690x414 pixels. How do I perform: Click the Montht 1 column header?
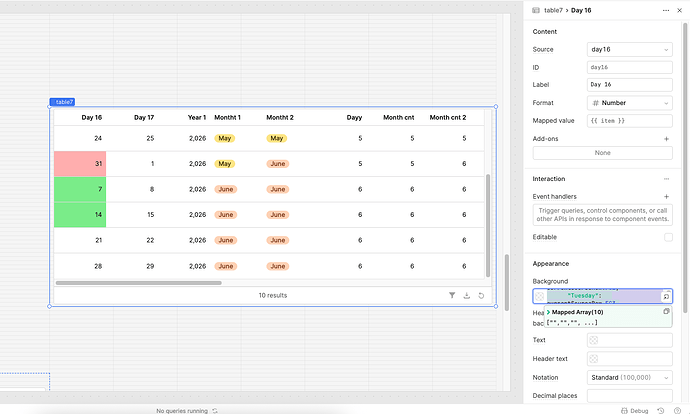point(228,117)
